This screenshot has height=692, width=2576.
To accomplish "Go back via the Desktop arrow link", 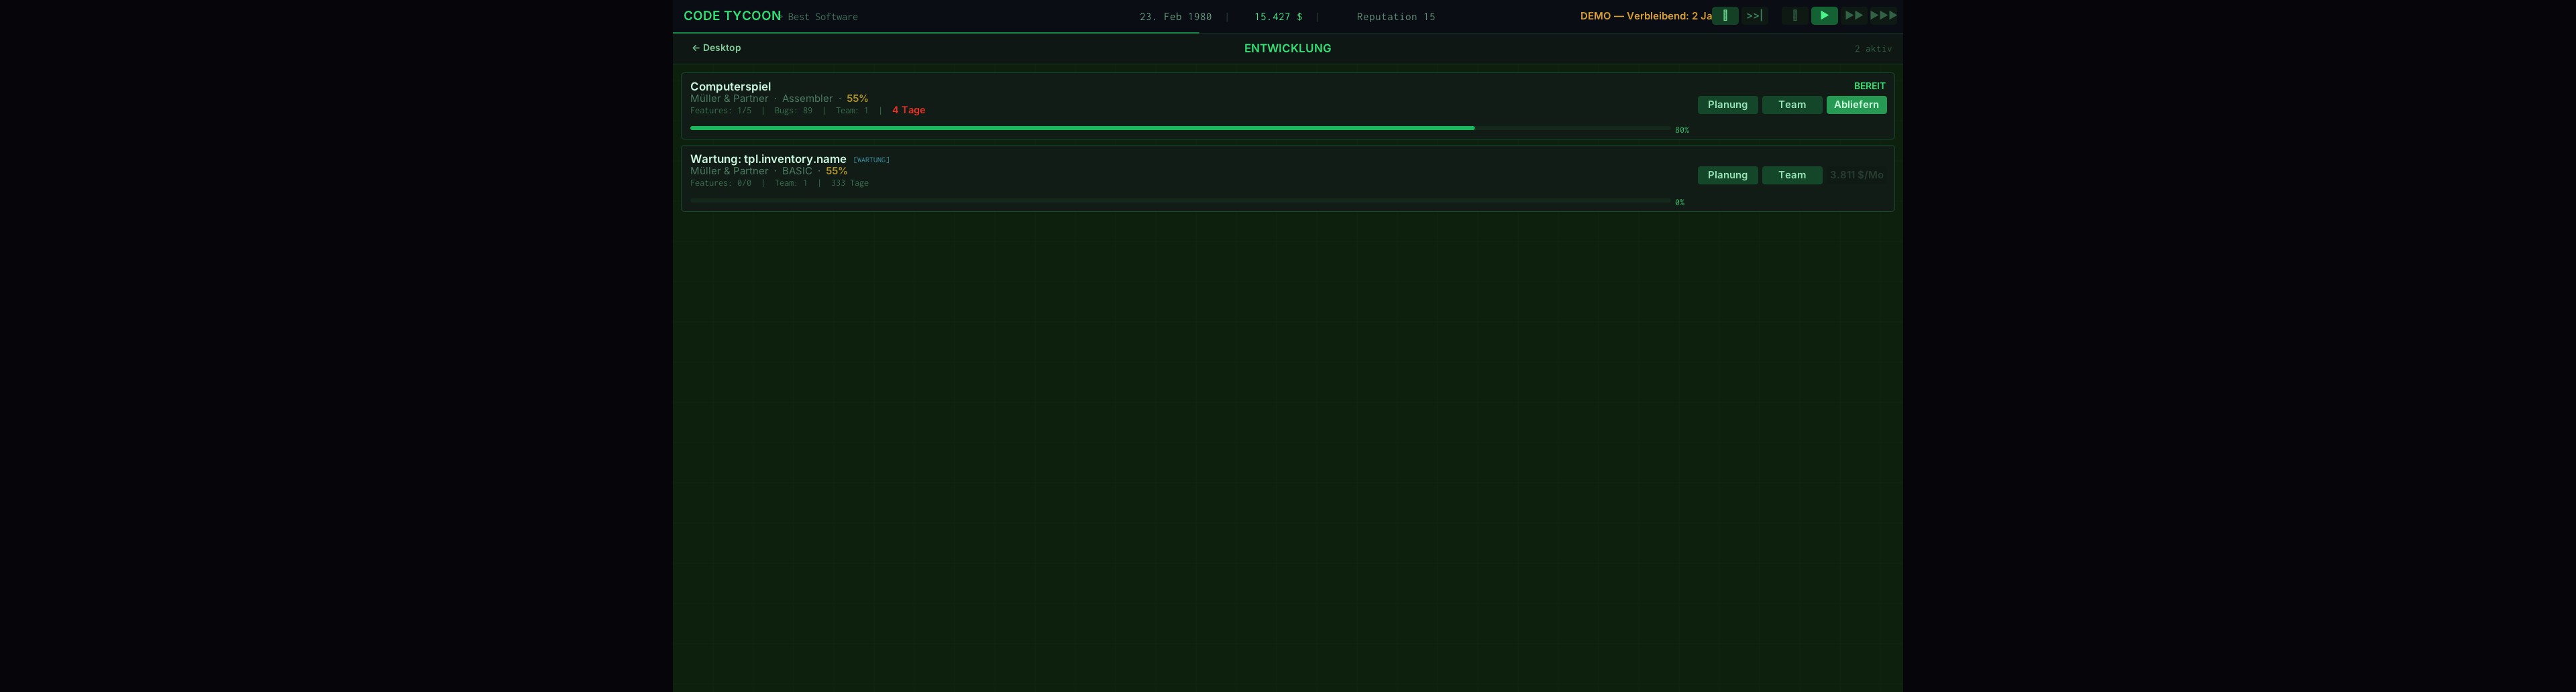I will point(716,48).
